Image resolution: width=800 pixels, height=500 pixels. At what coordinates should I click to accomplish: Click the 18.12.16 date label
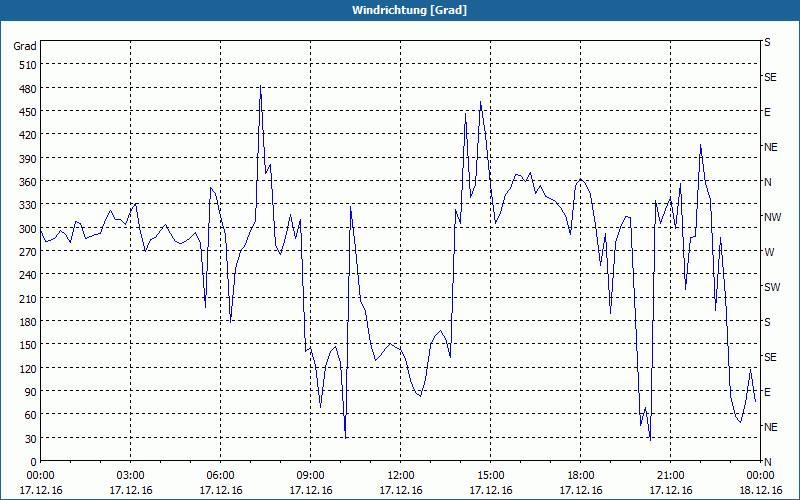761,490
